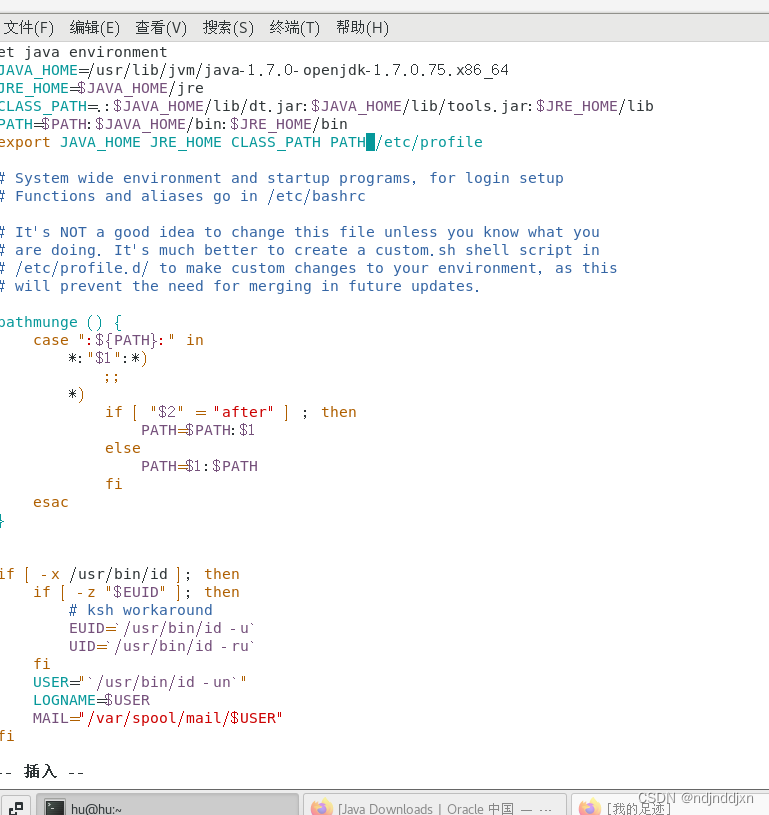Open the 帮助(H) menu
The image size is (769, 815).
pos(362,28)
